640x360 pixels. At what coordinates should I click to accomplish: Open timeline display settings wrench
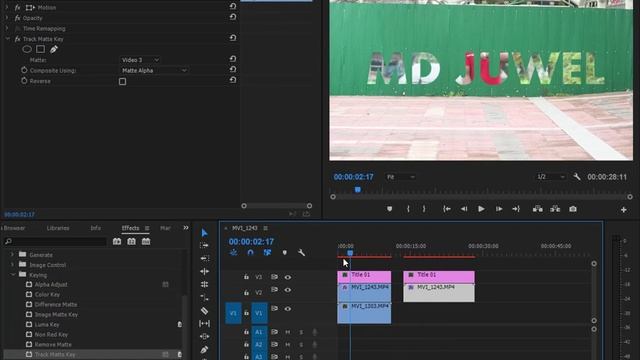coord(302,253)
